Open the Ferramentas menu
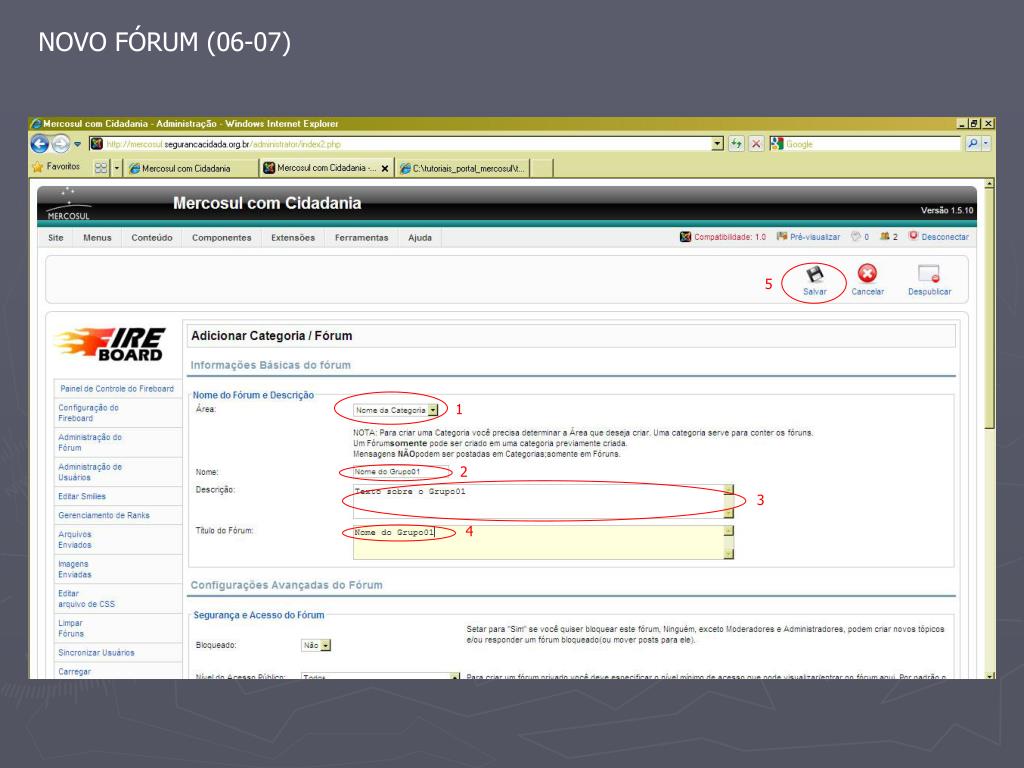 point(361,238)
